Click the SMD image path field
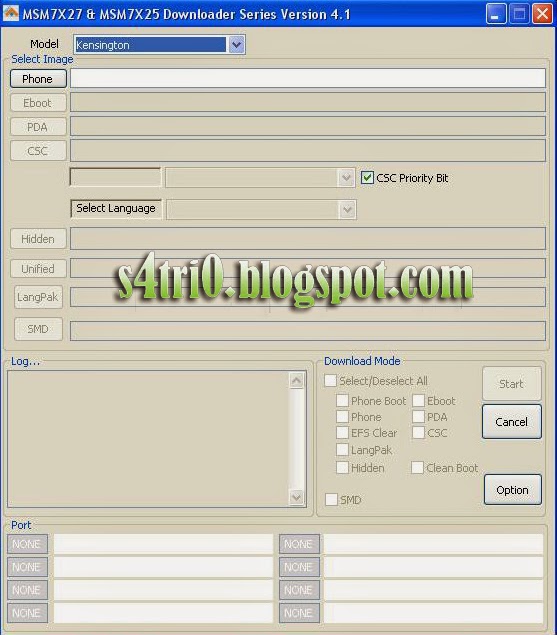This screenshot has width=557, height=635. point(307,331)
